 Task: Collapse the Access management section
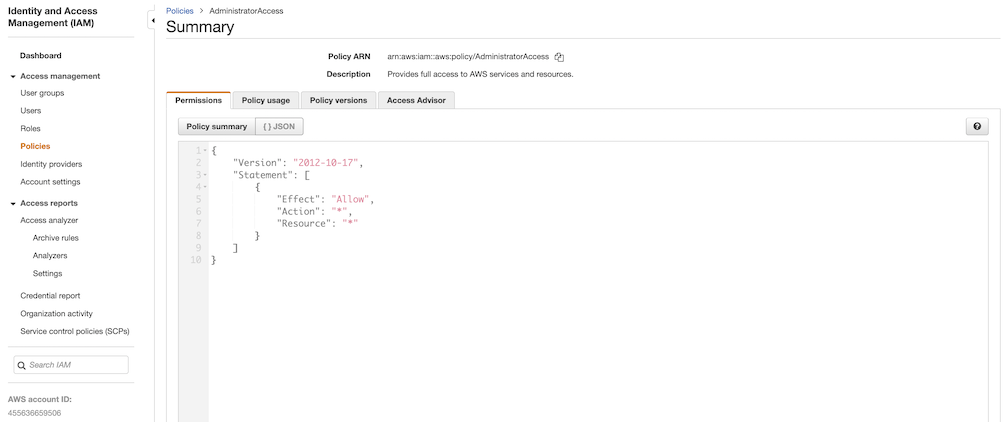point(13,76)
